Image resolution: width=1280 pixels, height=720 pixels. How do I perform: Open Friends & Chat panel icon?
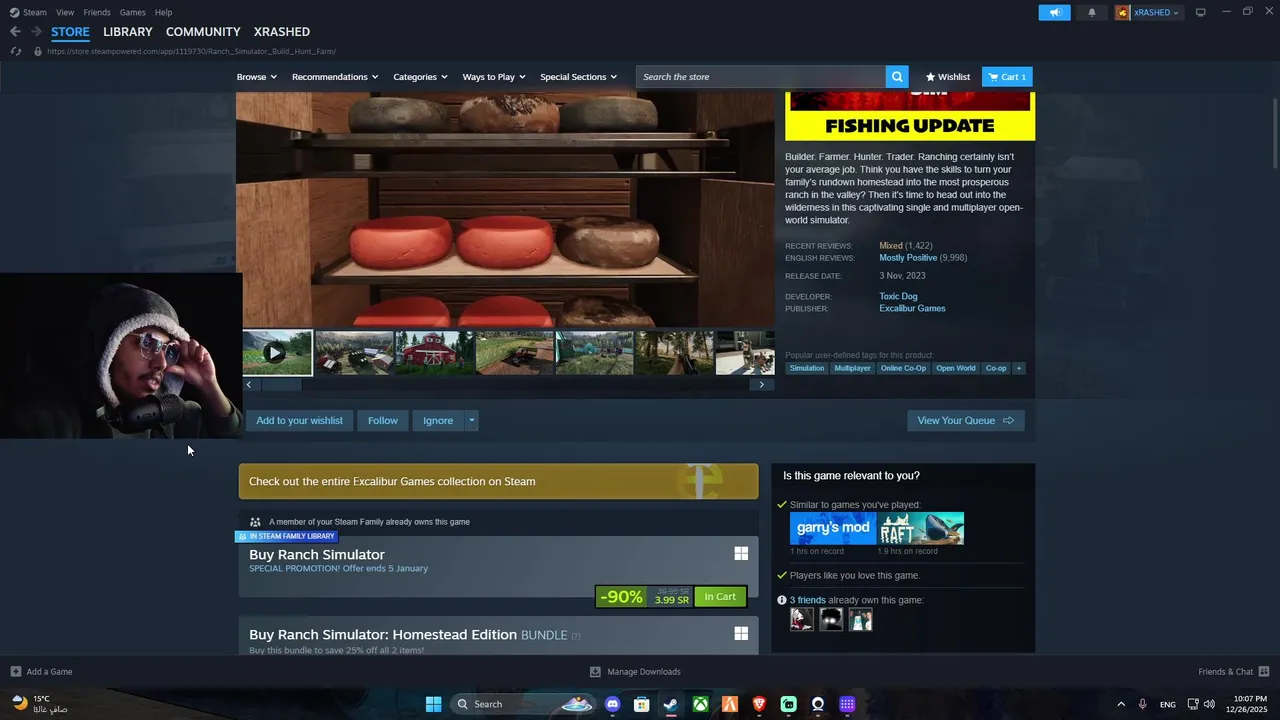click(1263, 671)
